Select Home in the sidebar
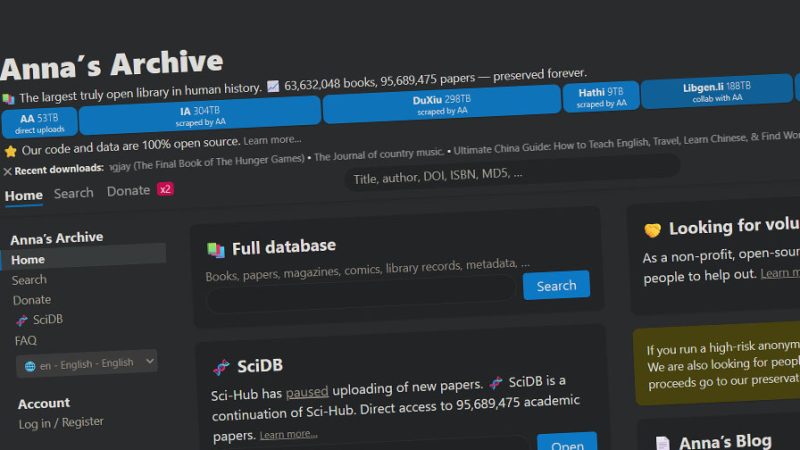 tap(84, 258)
